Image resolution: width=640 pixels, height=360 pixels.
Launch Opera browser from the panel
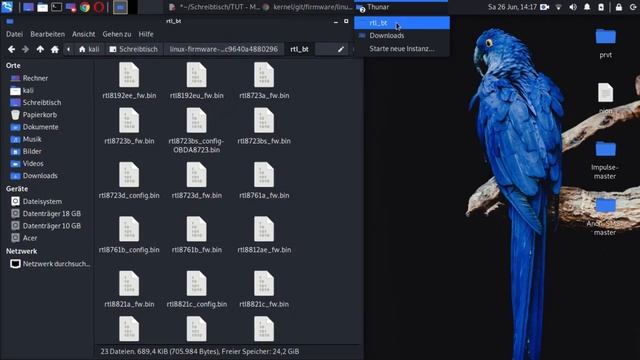tap(99, 7)
